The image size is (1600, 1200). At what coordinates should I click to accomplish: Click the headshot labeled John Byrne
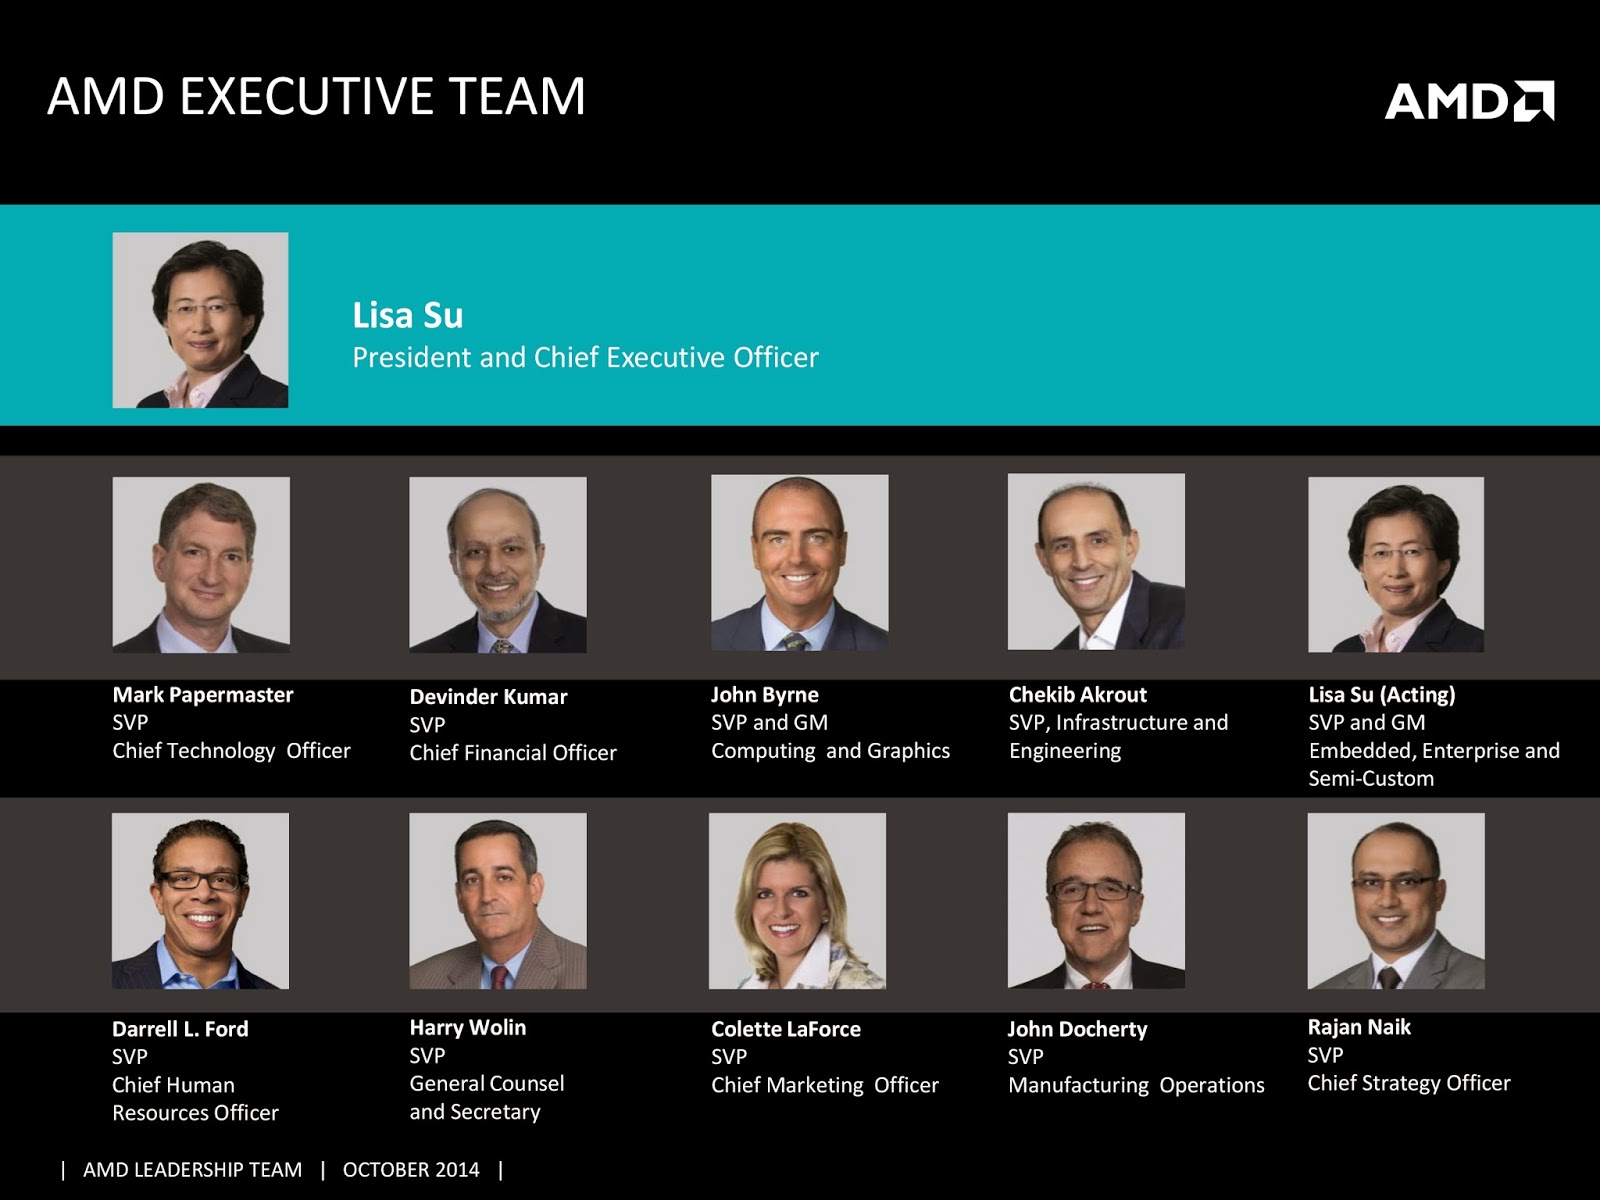tap(799, 563)
